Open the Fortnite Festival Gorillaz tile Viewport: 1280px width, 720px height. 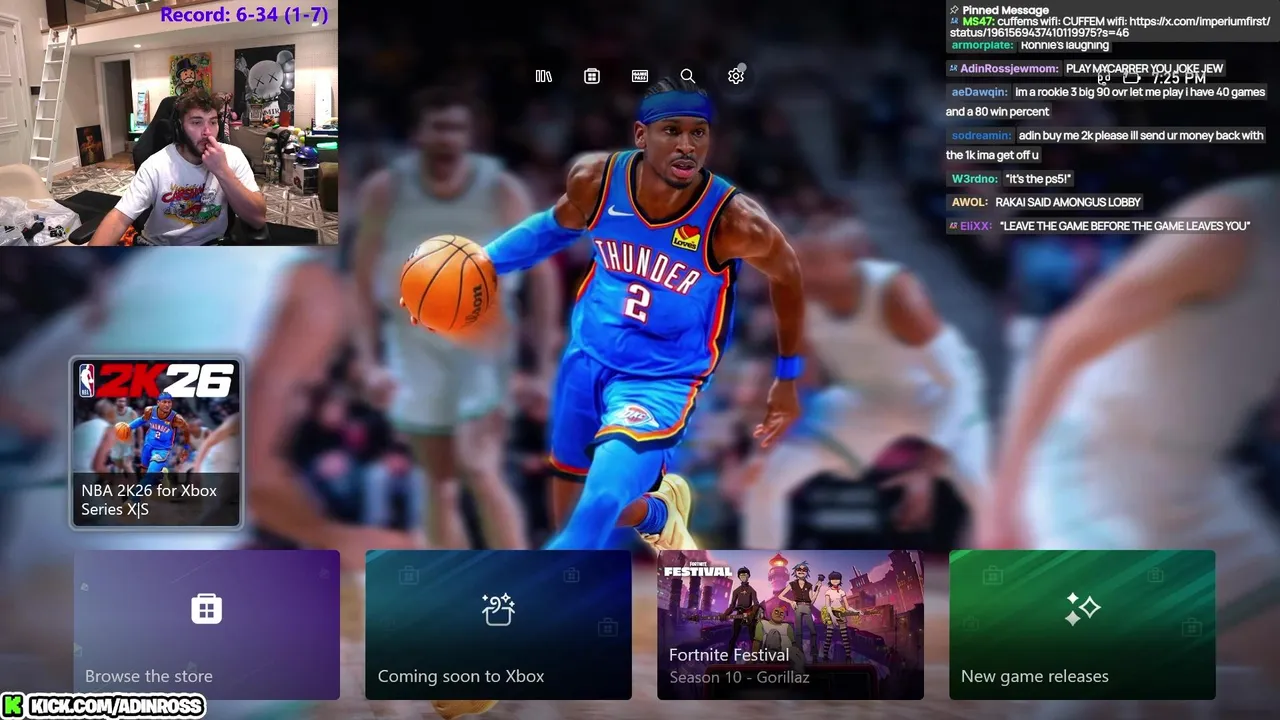[x=790, y=625]
